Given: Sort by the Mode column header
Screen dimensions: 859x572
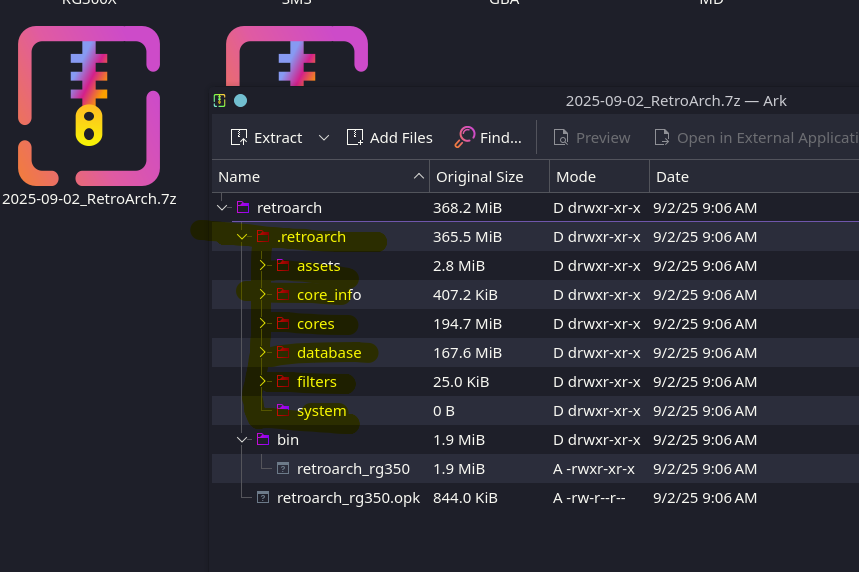Looking at the screenshot, I should pos(599,176).
